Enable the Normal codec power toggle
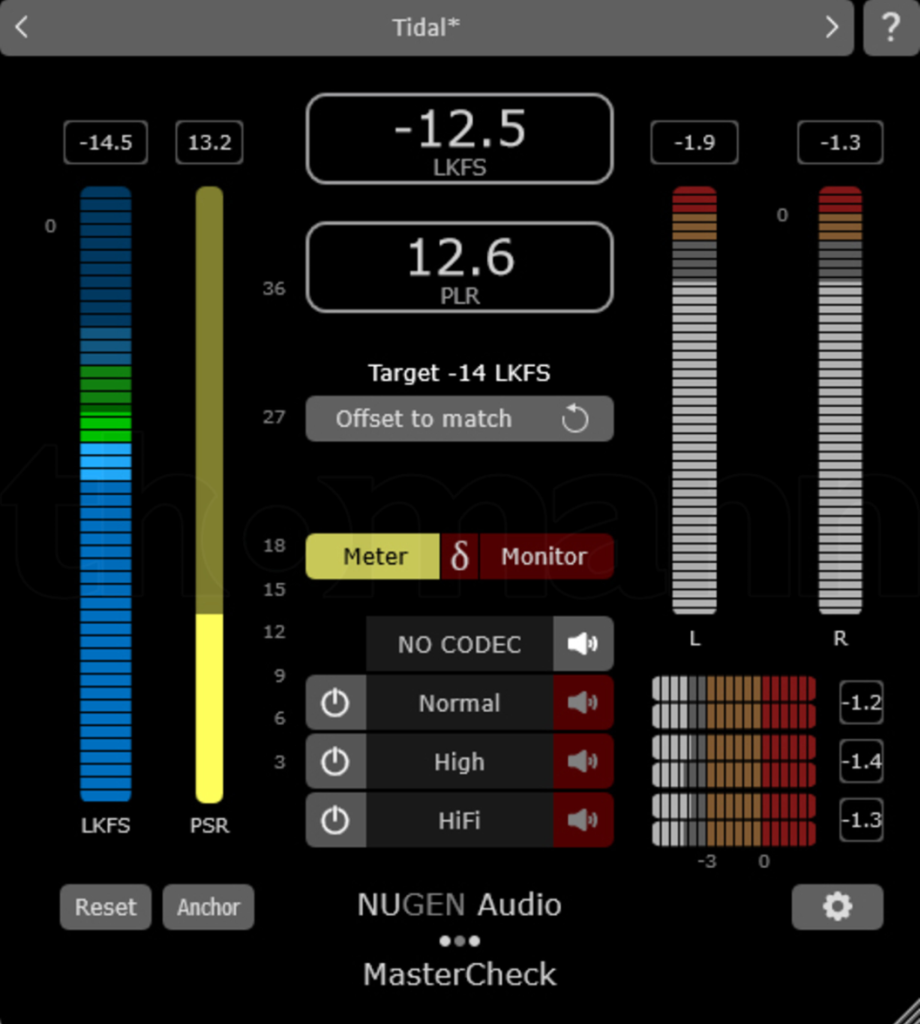920x1024 pixels. pos(336,703)
